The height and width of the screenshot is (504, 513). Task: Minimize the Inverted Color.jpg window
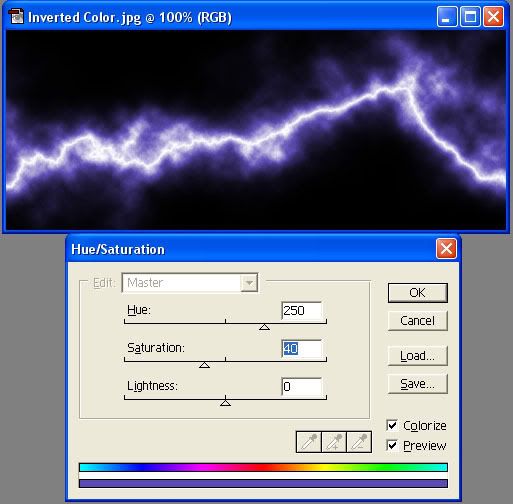(447, 17)
